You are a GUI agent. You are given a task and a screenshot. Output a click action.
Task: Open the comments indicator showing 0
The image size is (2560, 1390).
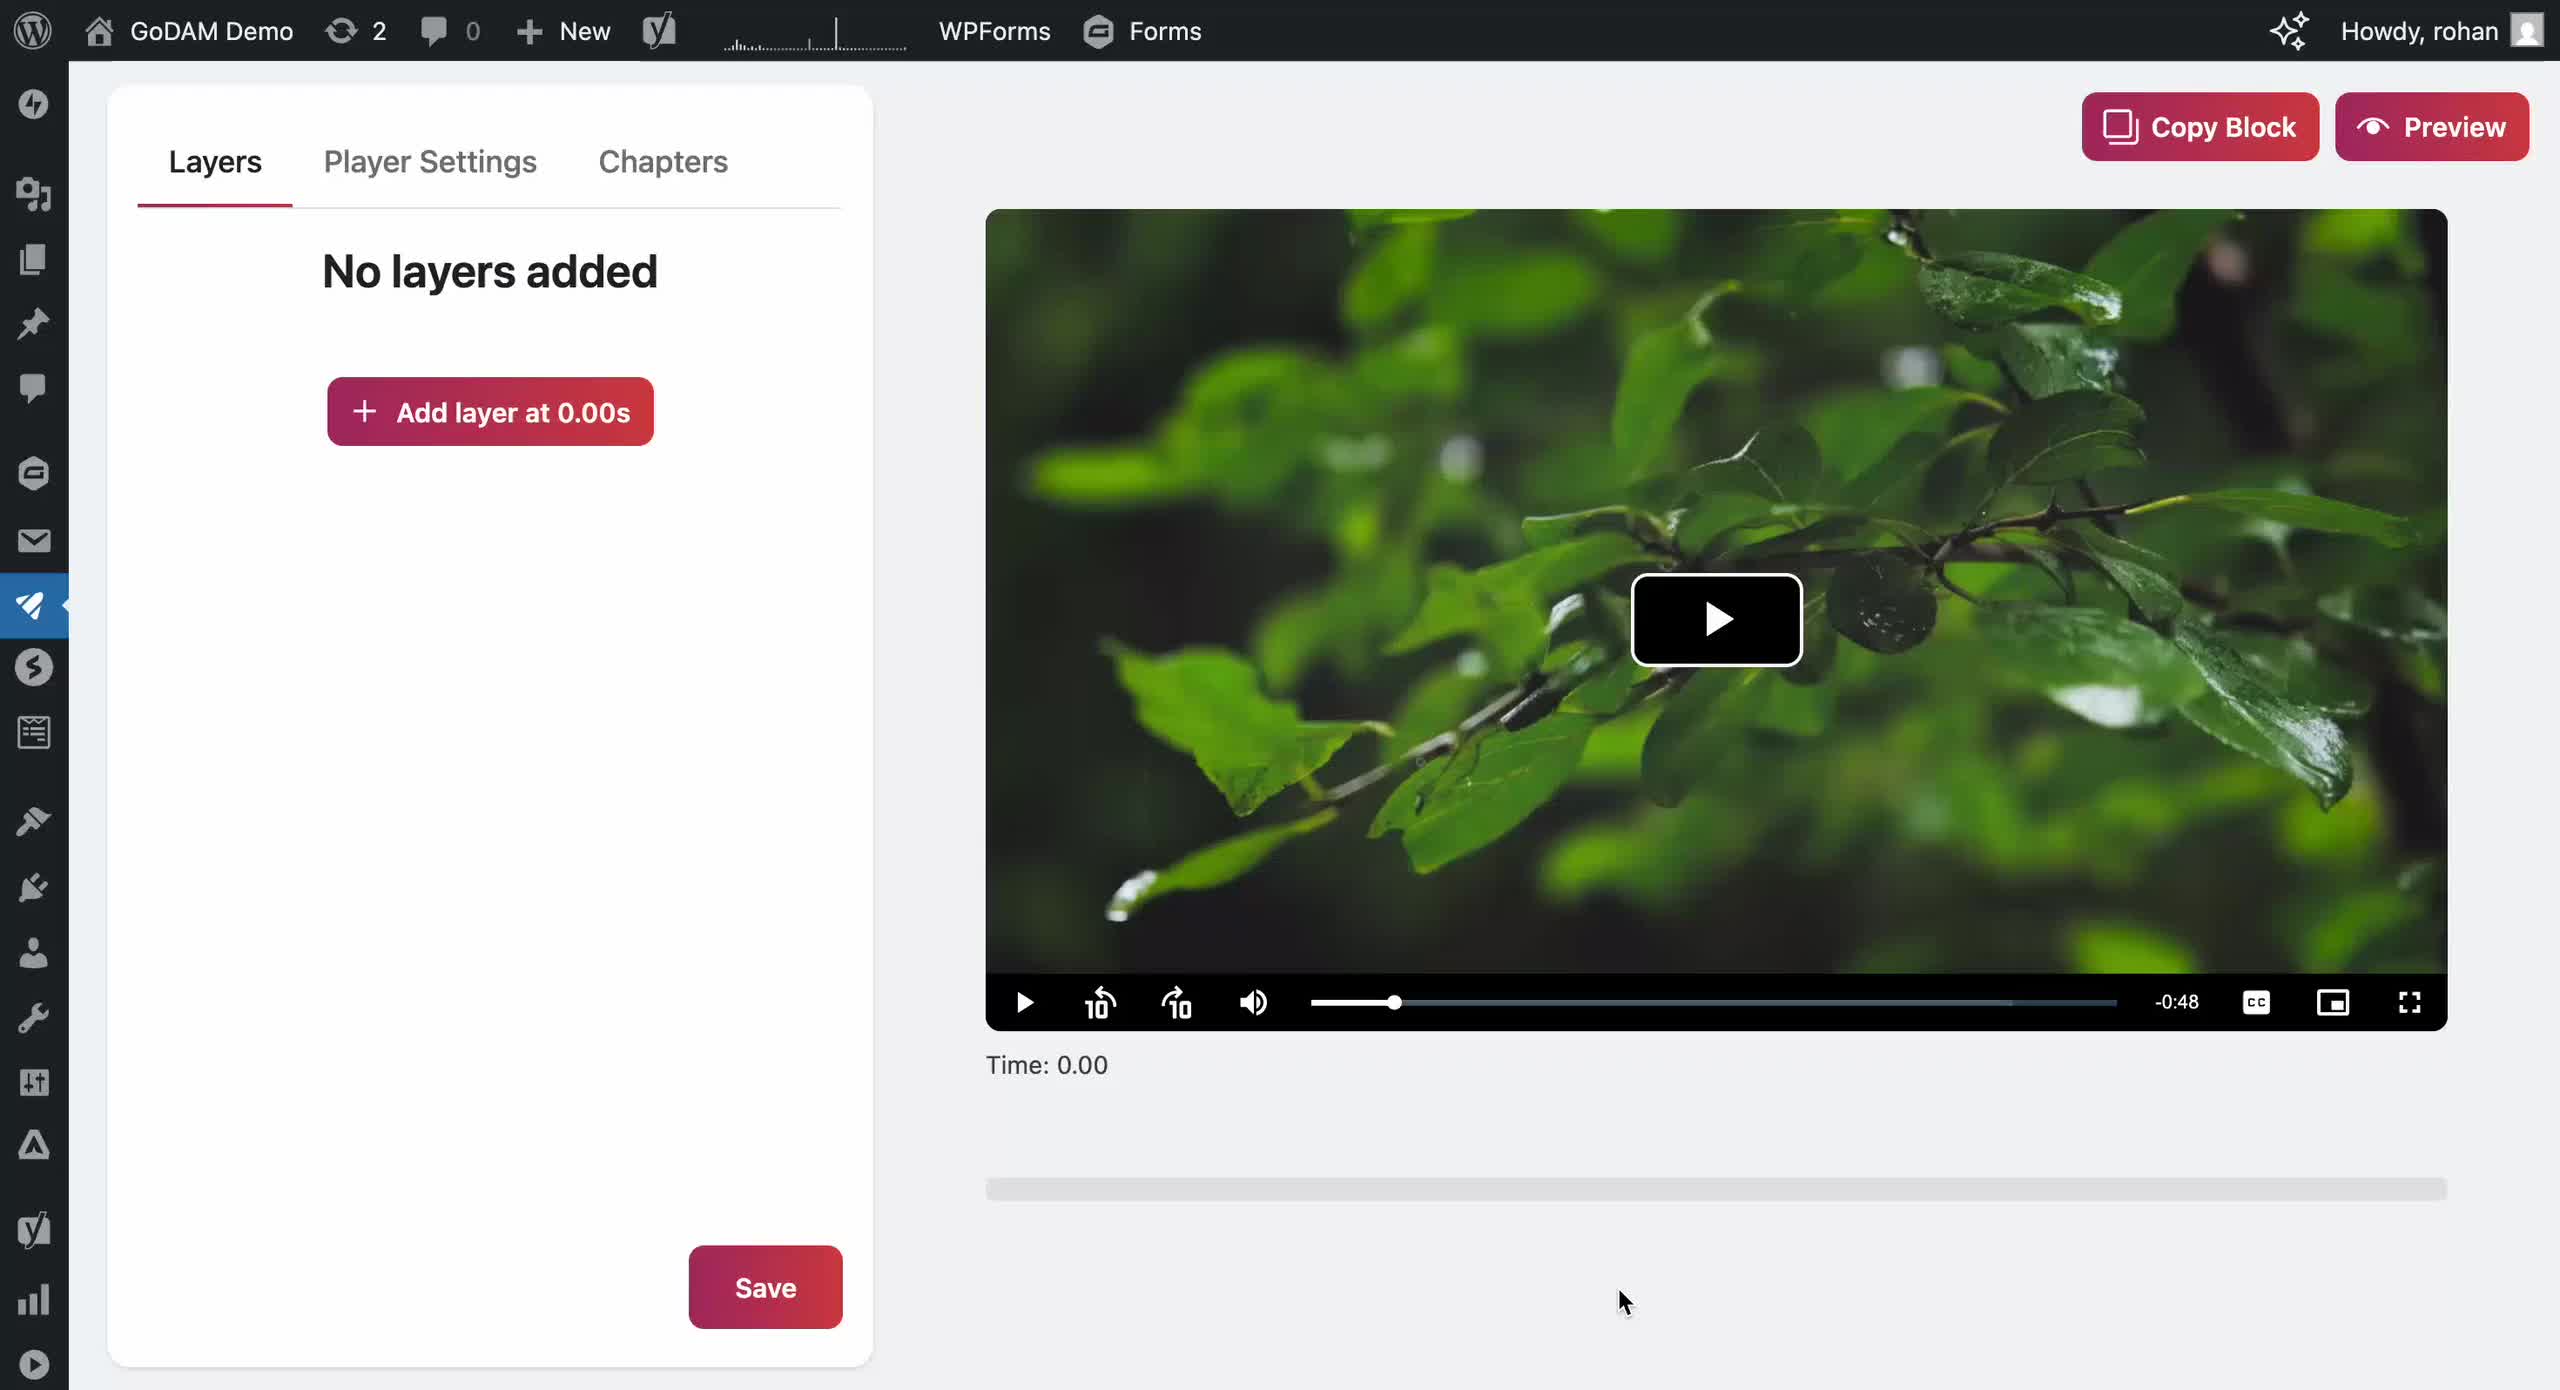coord(448,31)
